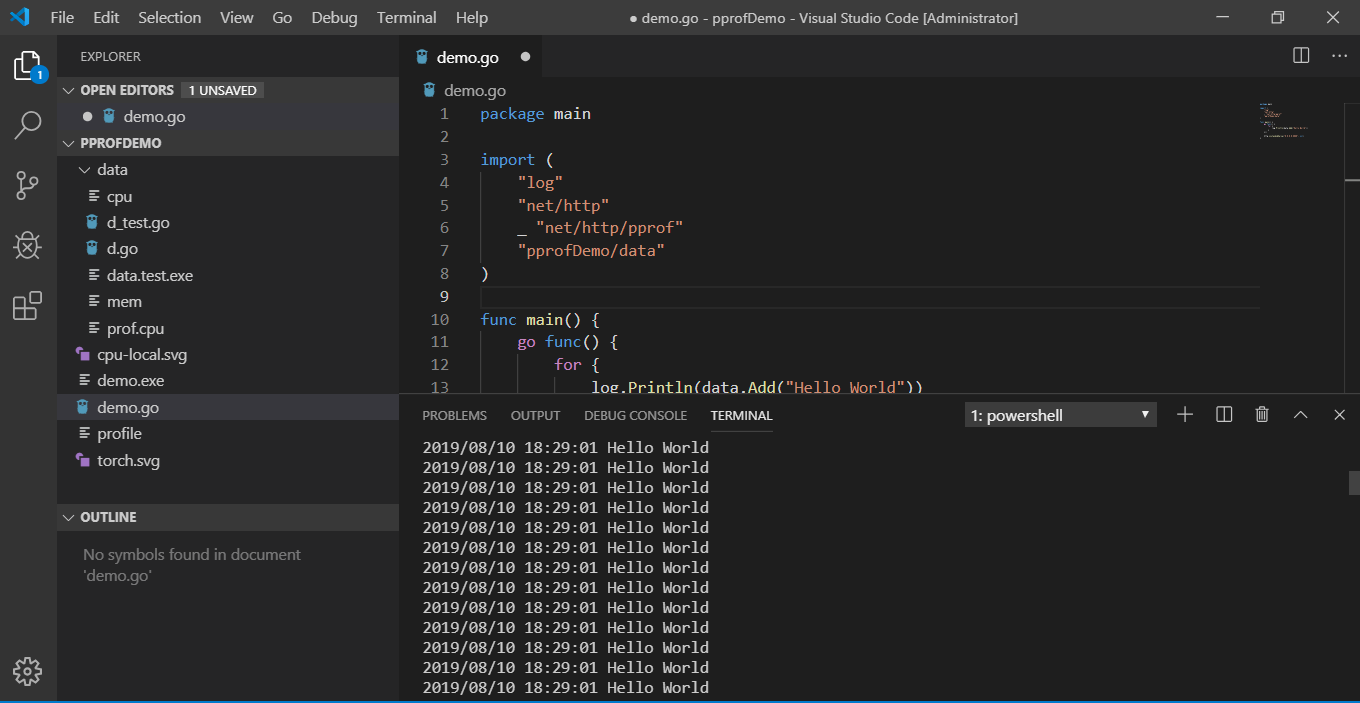
Task: Open the Debug sidebar icon
Action: pos(28,245)
